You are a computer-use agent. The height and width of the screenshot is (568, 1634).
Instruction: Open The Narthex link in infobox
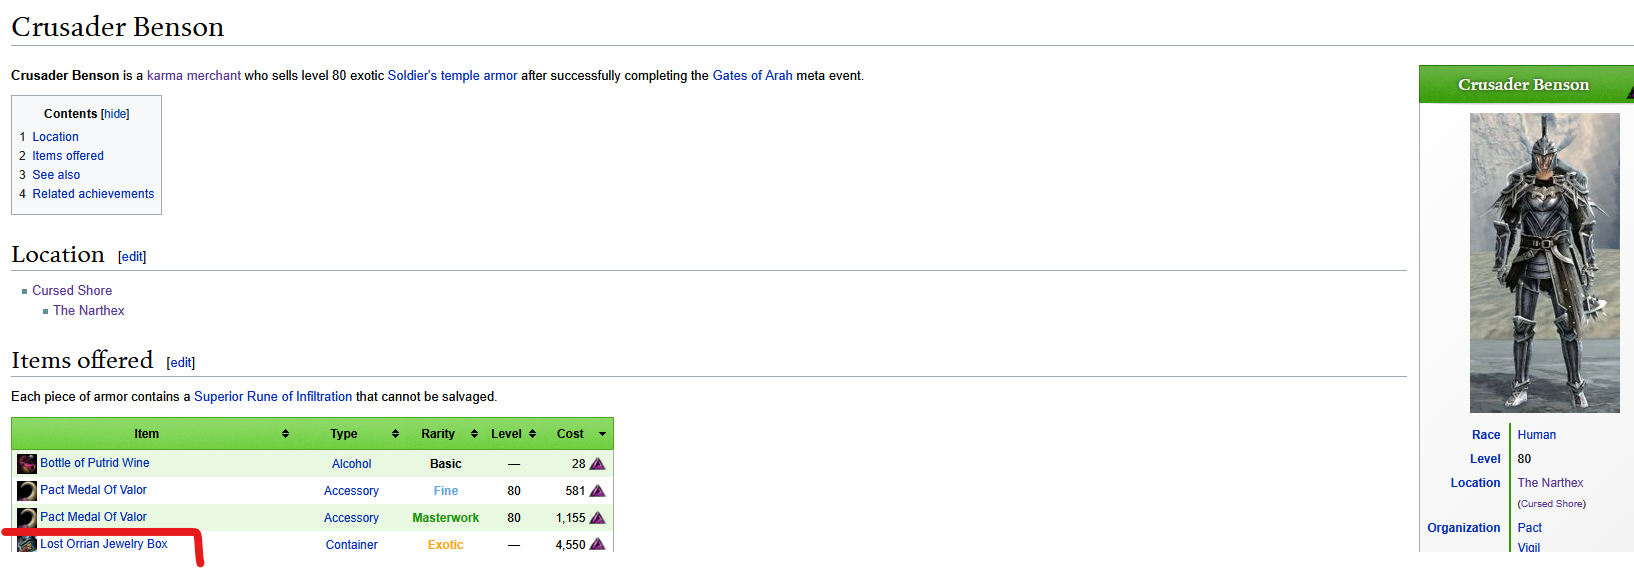(1551, 483)
